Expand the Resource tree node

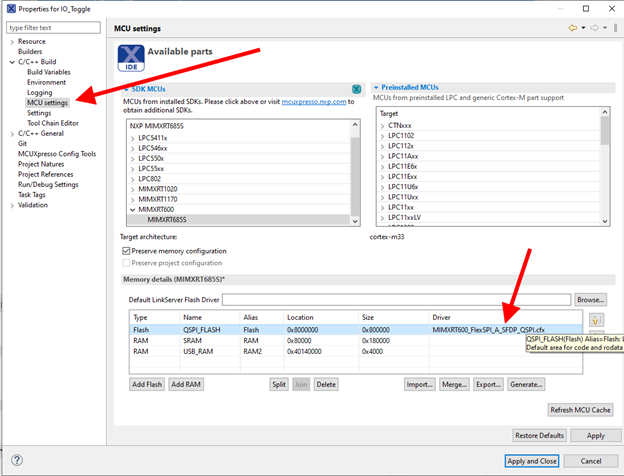coord(12,42)
